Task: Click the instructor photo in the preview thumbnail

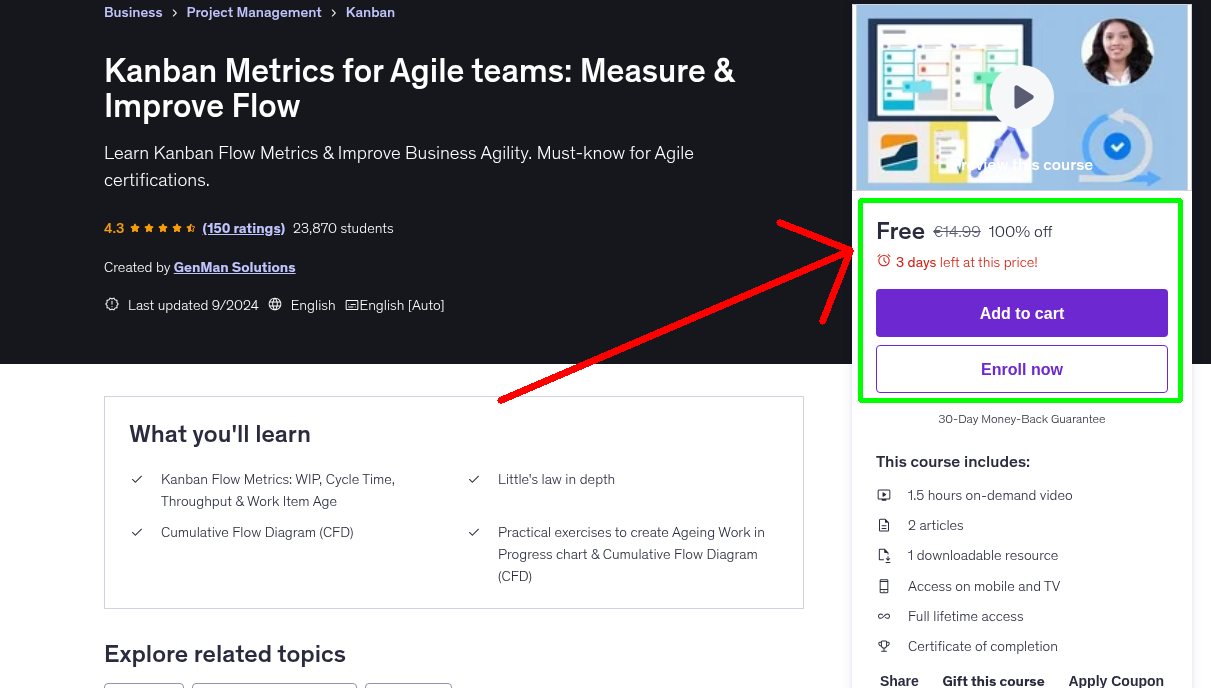Action: coord(1116,50)
